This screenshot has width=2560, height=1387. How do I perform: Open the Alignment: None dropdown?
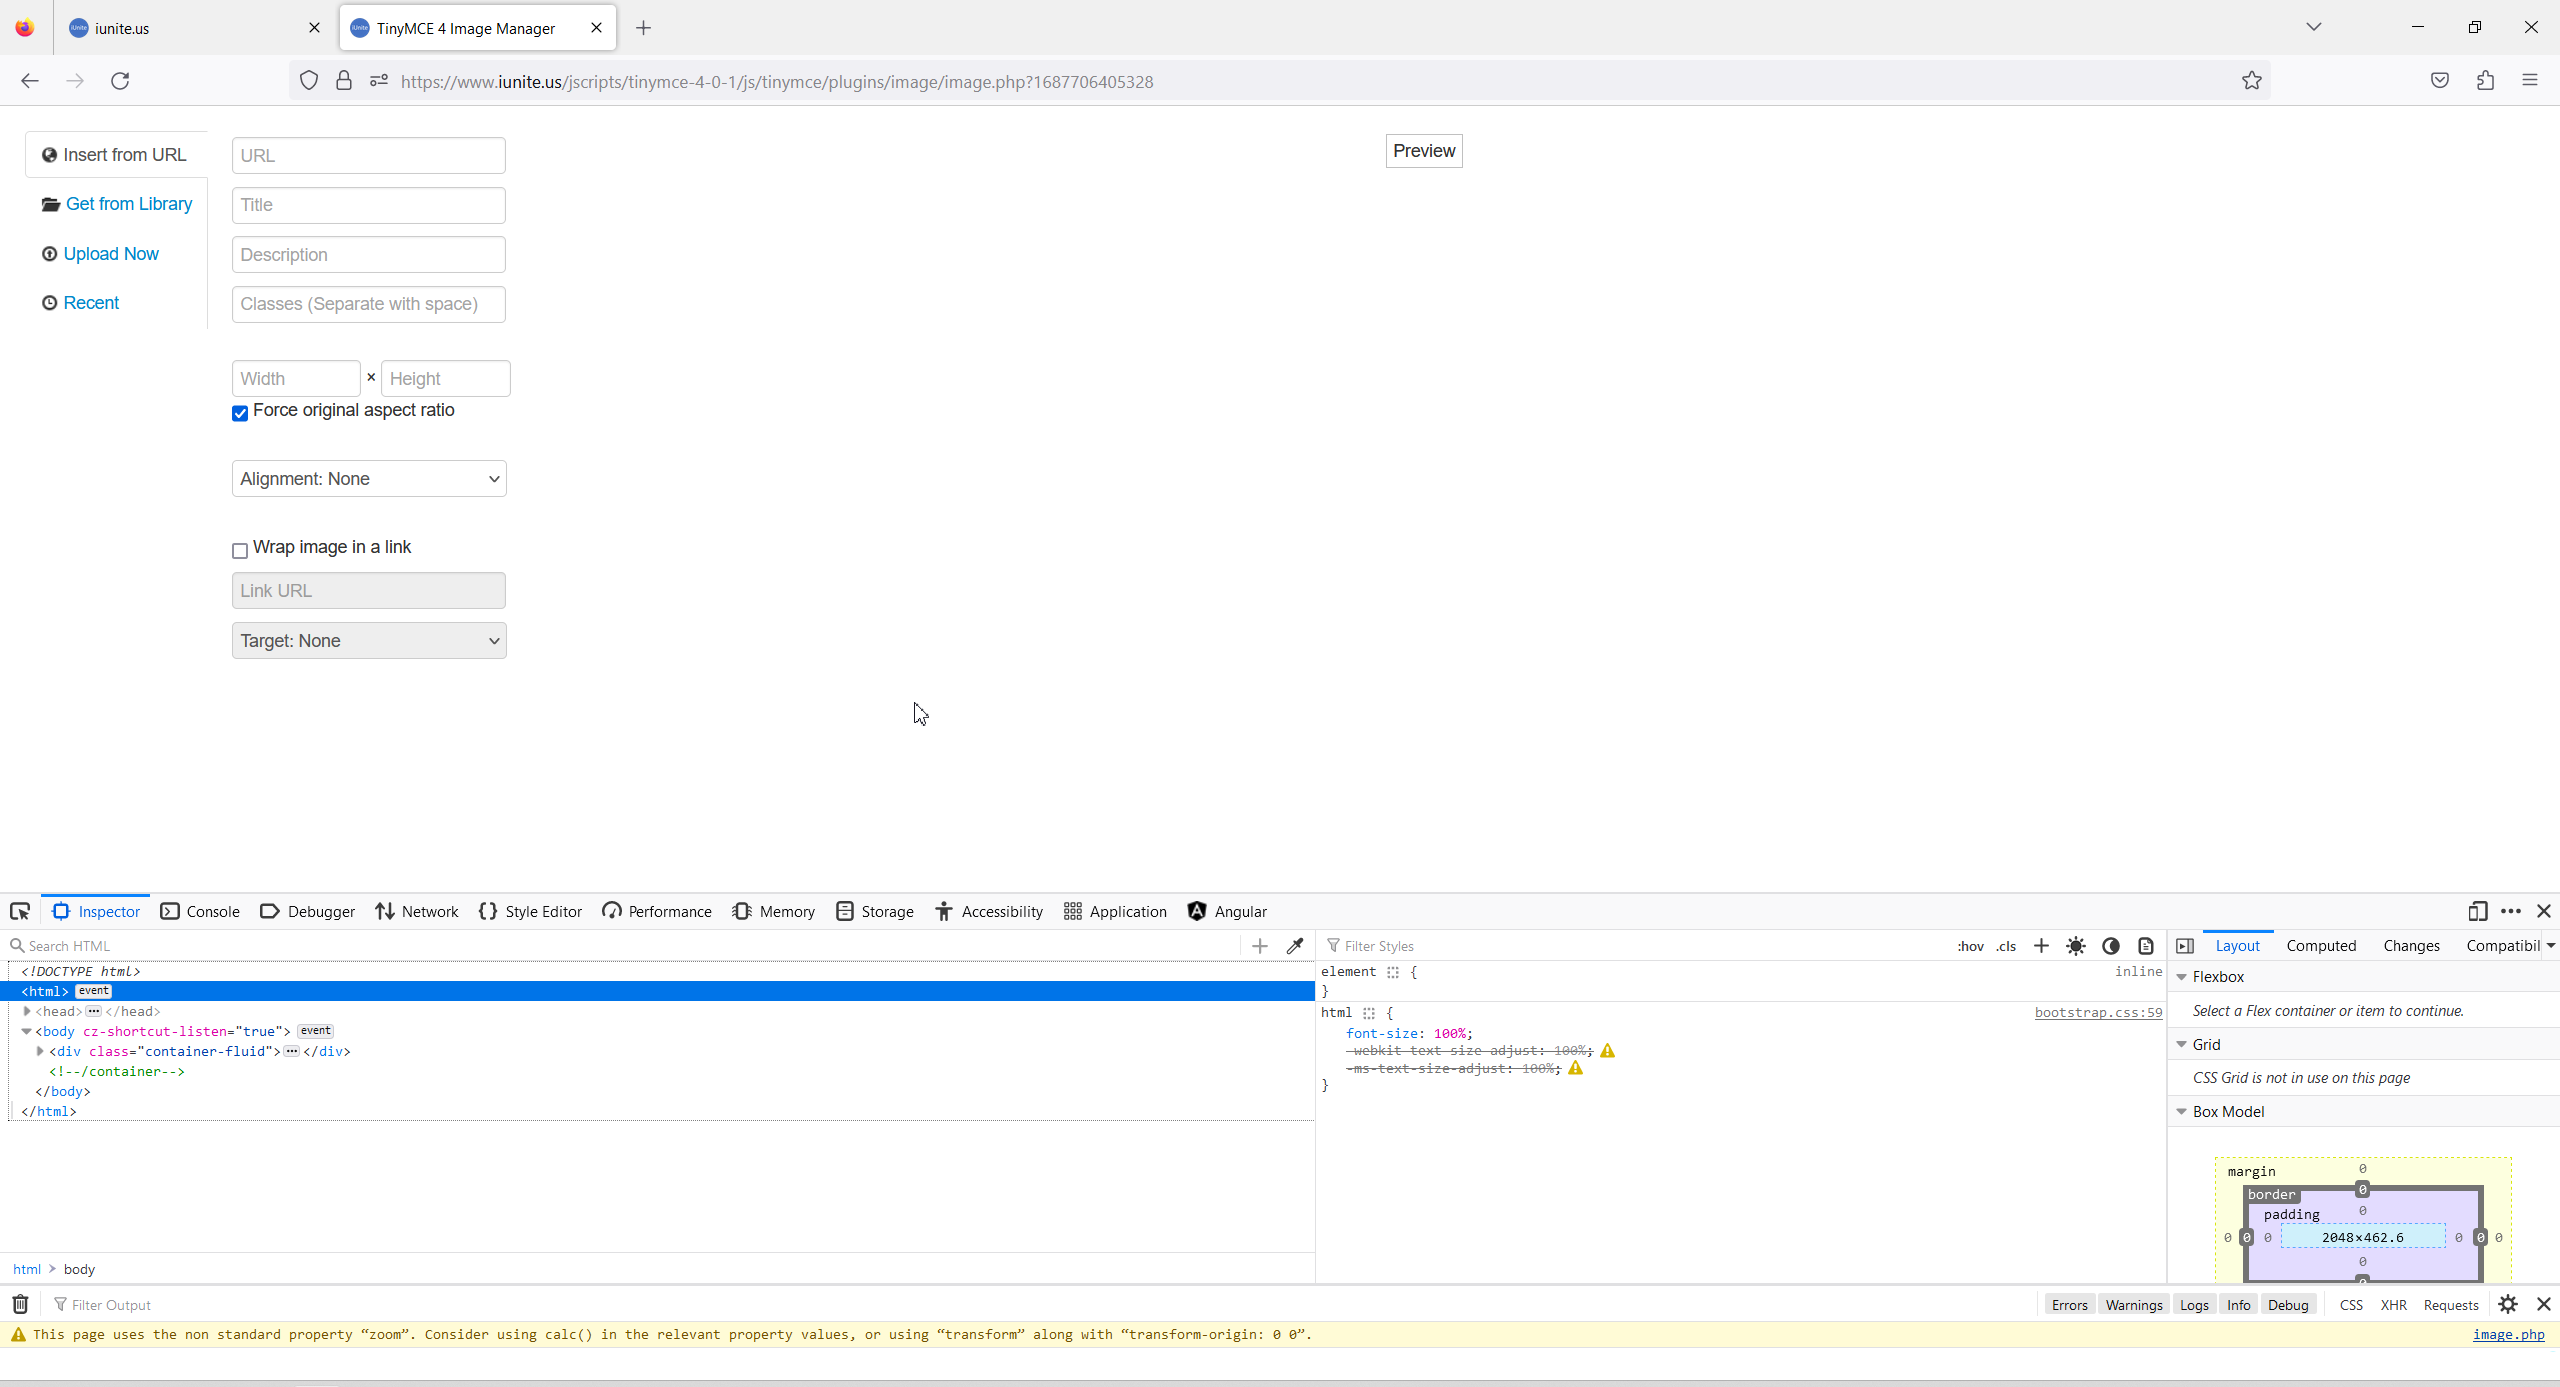click(369, 479)
